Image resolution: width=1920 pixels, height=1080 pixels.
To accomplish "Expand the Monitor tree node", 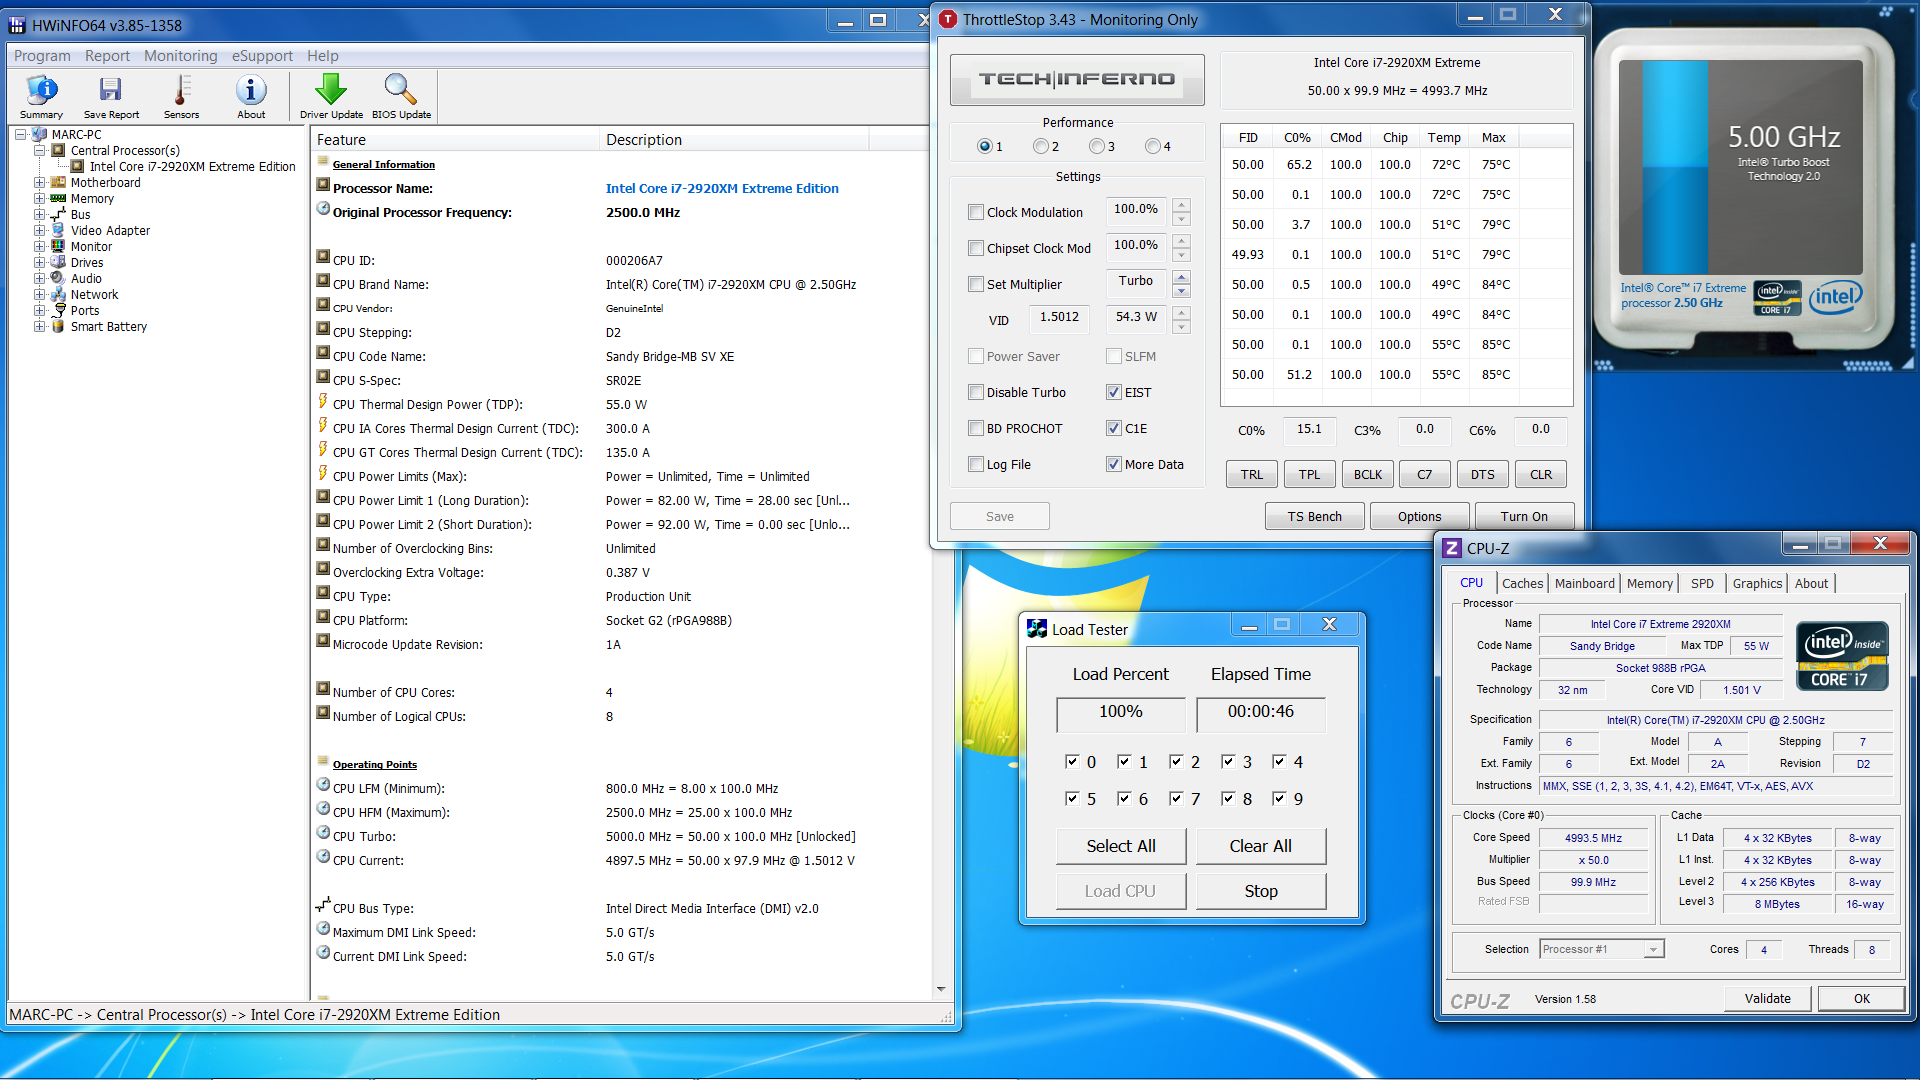I will [39, 246].
